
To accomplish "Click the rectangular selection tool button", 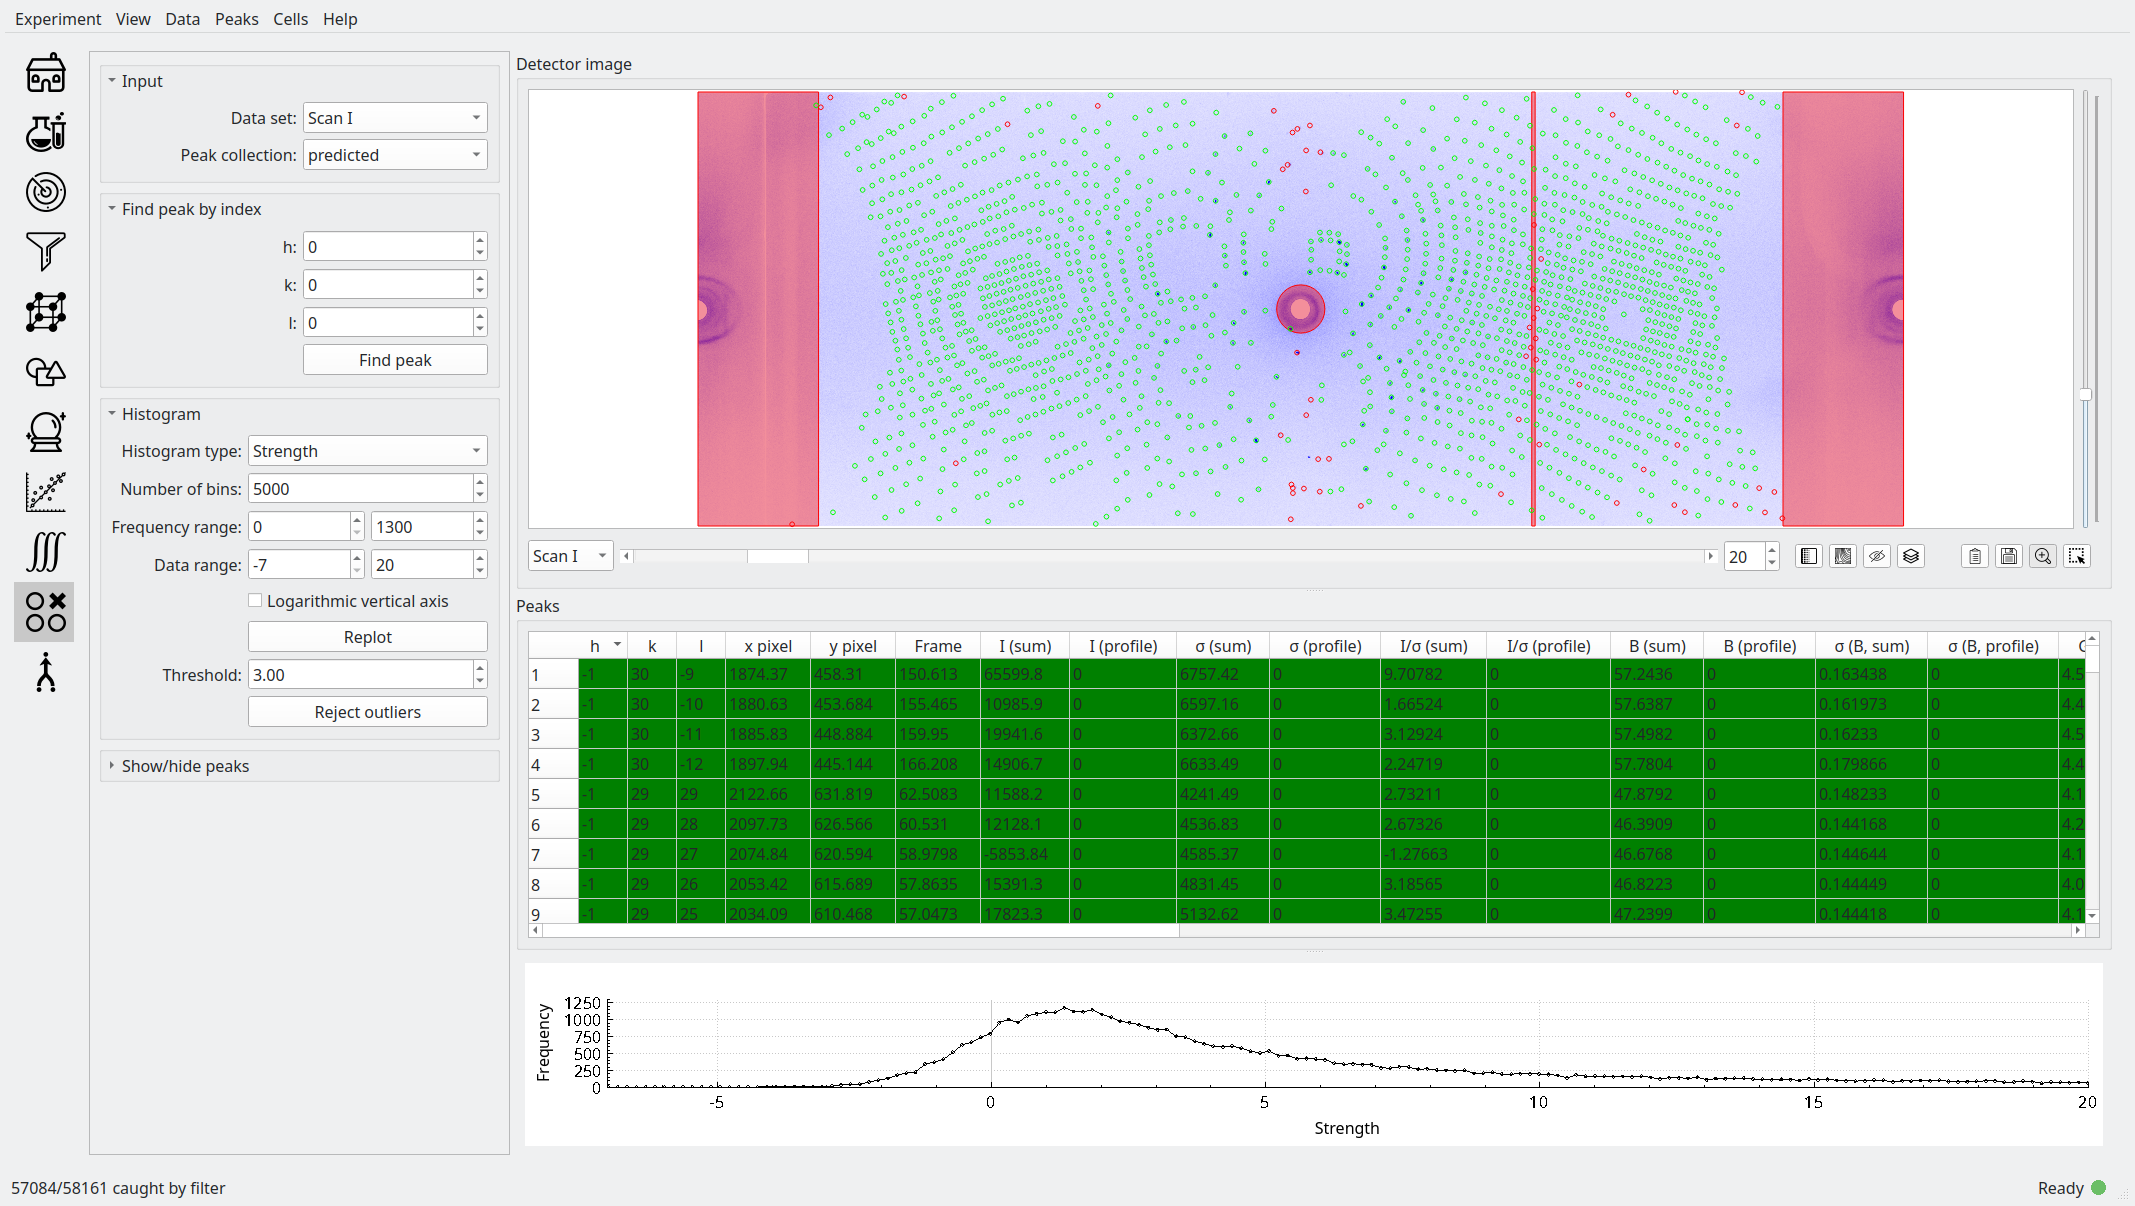I will pyautogui.click(x=2076, y=556).
